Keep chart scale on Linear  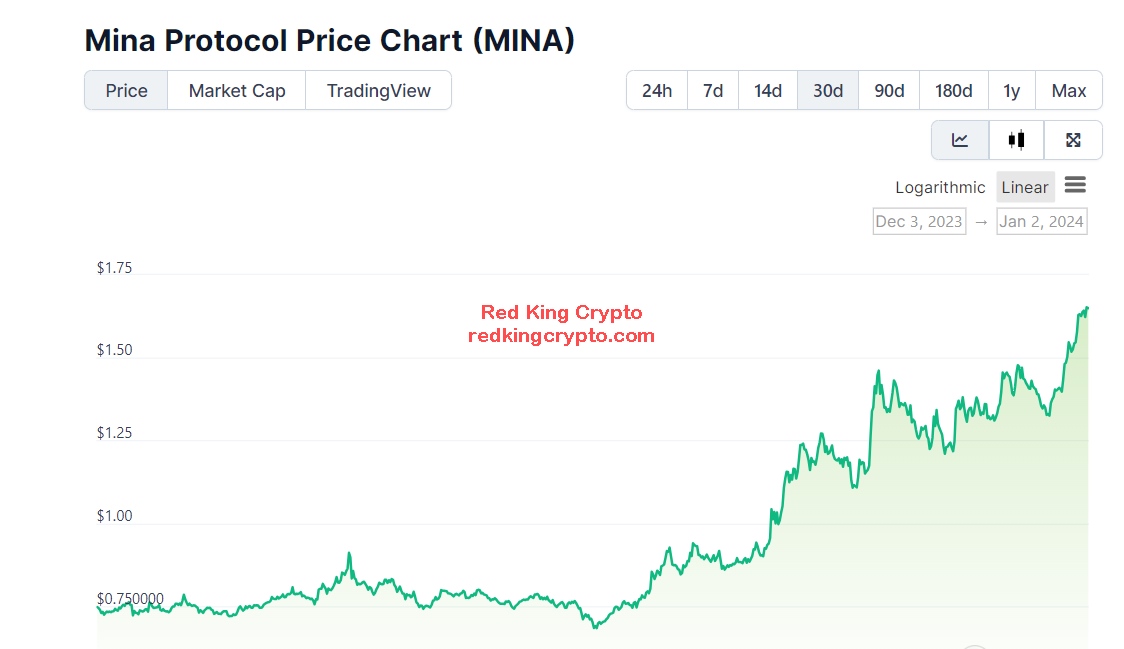tap(1024, 187)
